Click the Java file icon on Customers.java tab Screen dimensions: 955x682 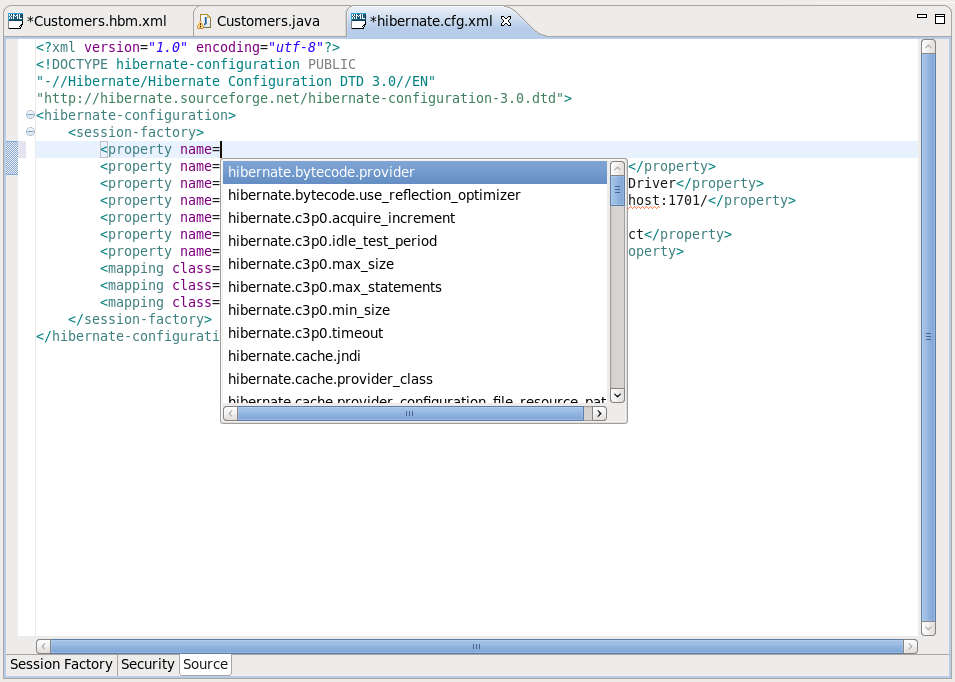(x=204, y=21)
